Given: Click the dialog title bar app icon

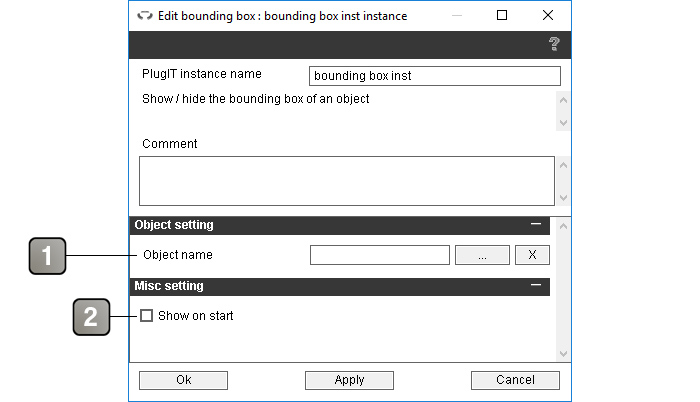Looking at the screenshot, I should point(145,16).
